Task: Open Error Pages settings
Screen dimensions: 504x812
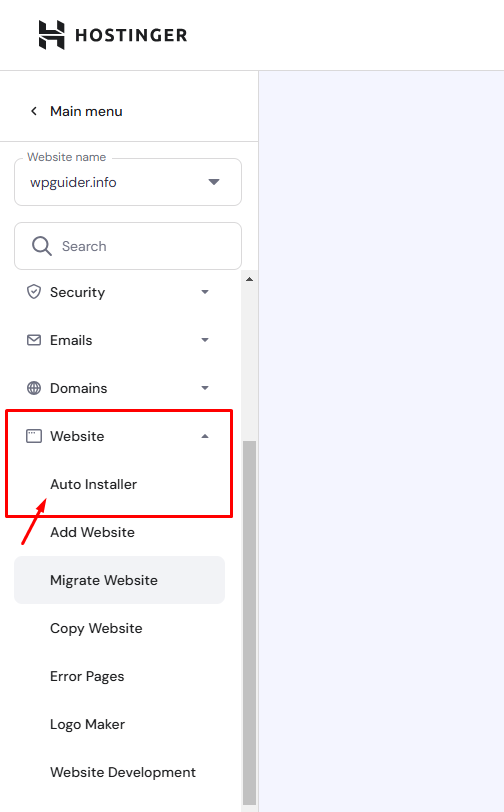Action: pyautogui.click(x=87, y=676)
